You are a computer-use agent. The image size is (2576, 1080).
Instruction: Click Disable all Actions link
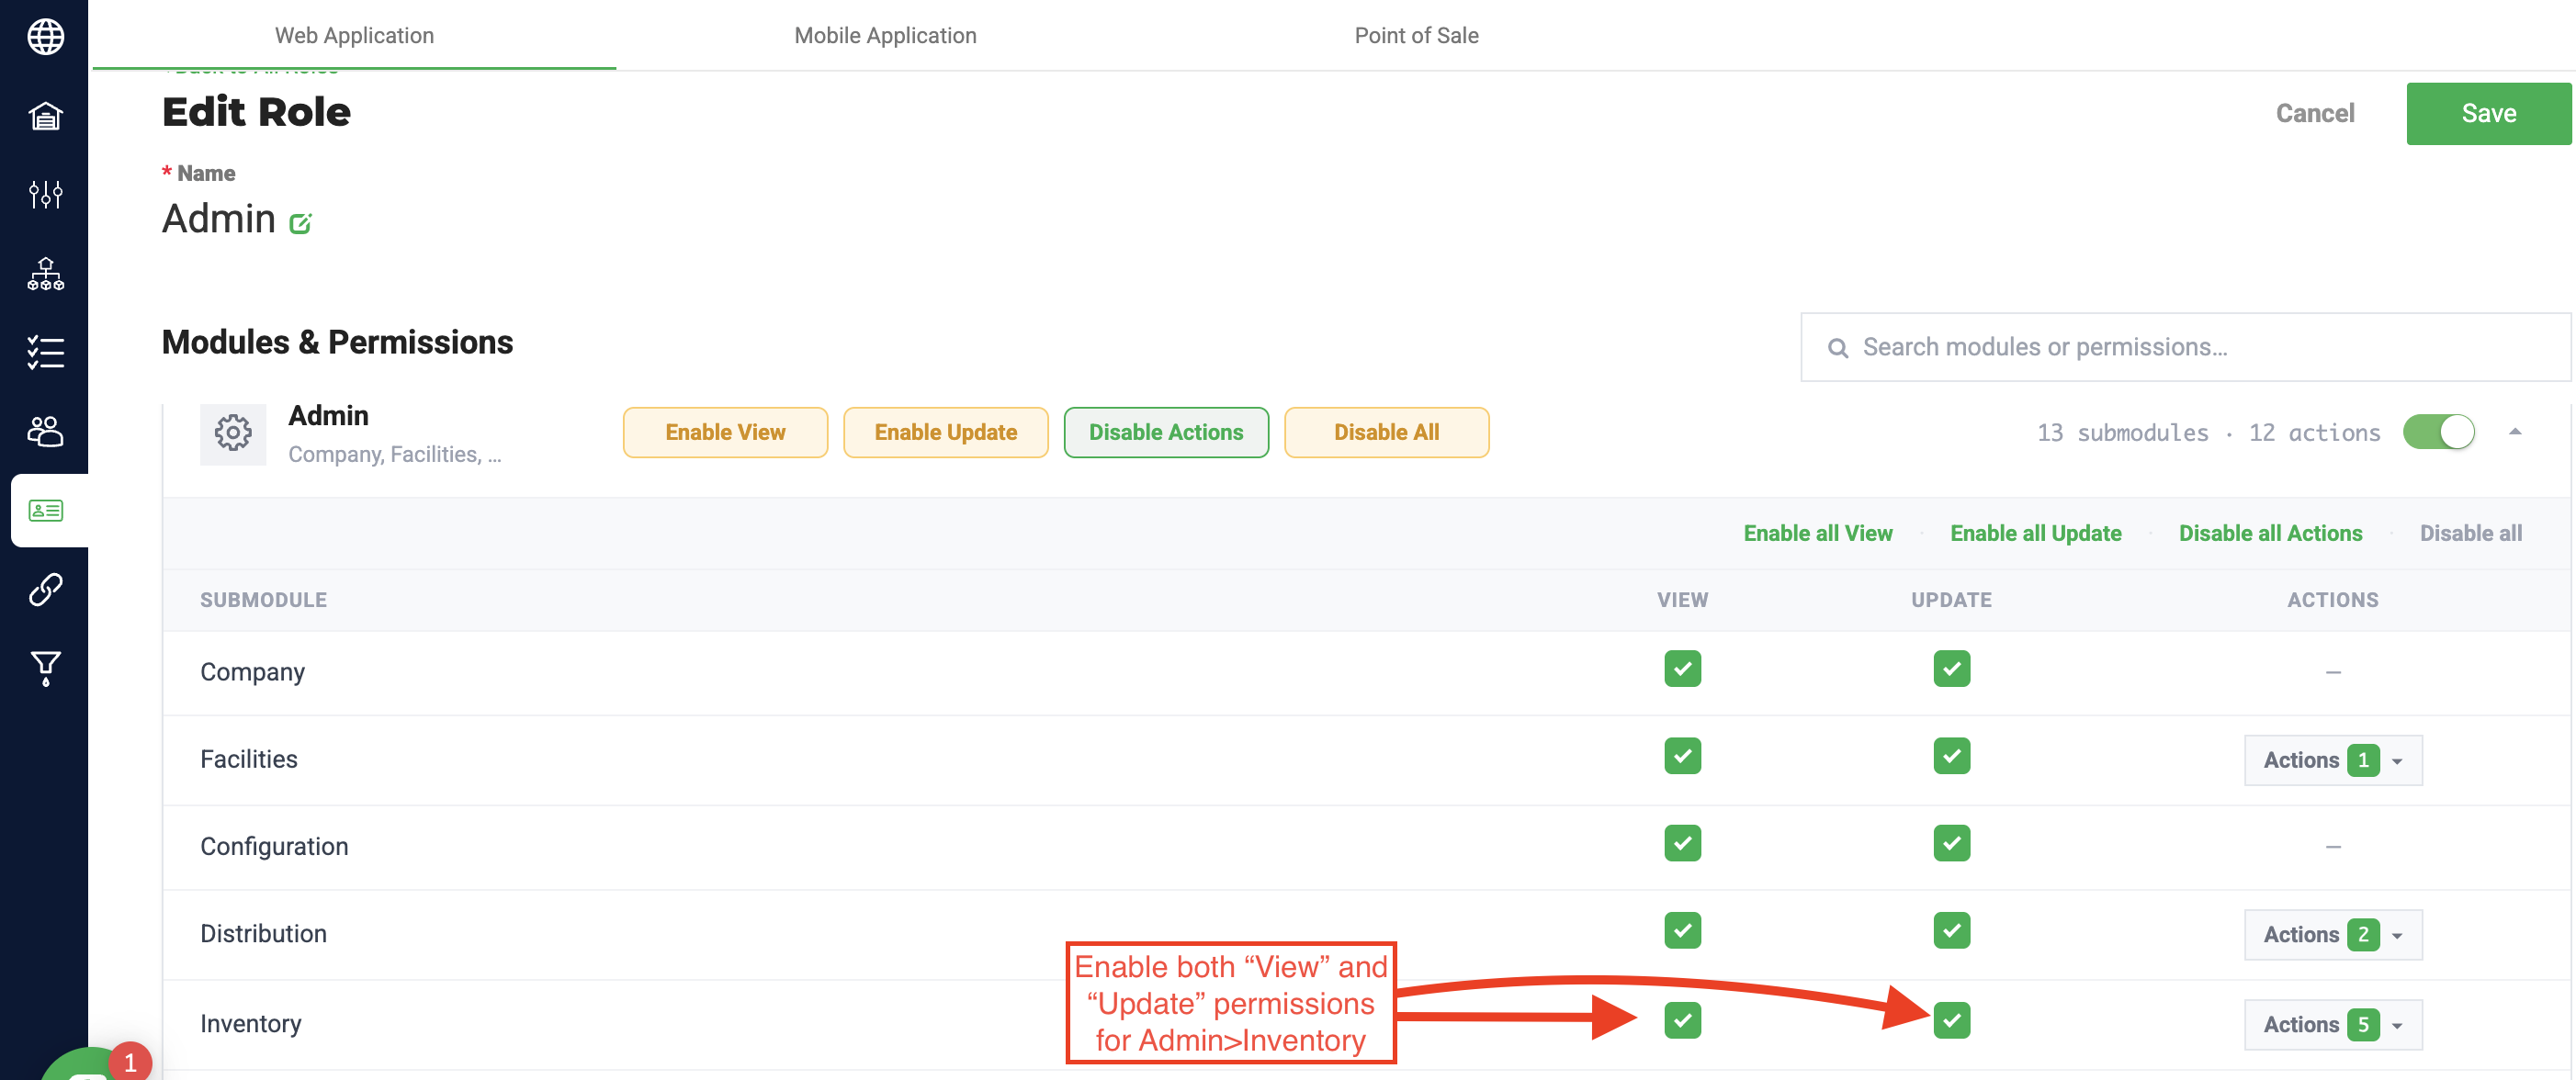2270,533
